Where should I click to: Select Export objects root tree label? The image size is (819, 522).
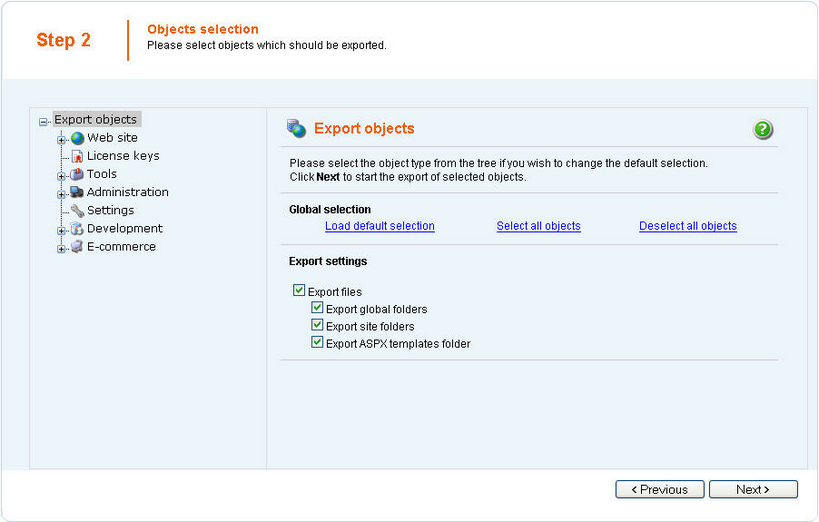point(96,120)
